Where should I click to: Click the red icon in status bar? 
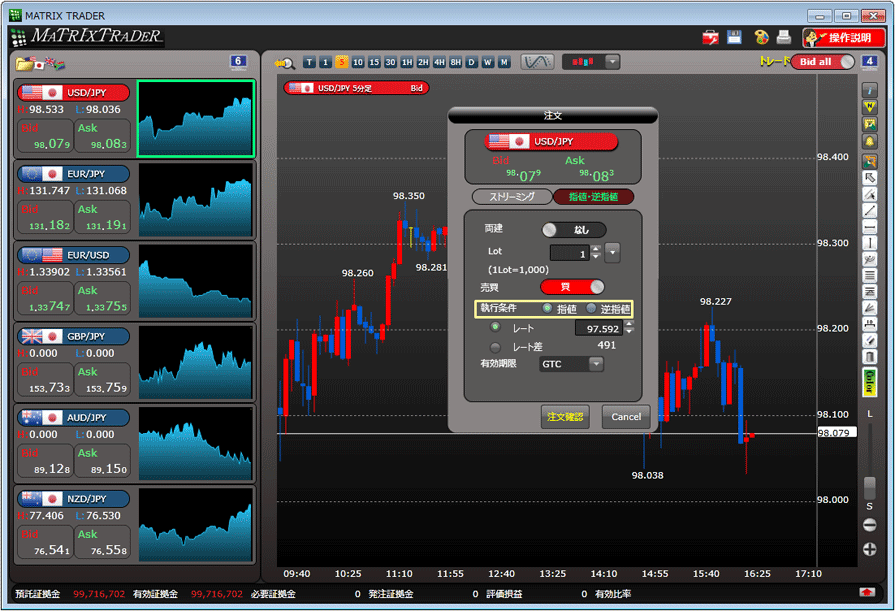[x=867, y=592]
